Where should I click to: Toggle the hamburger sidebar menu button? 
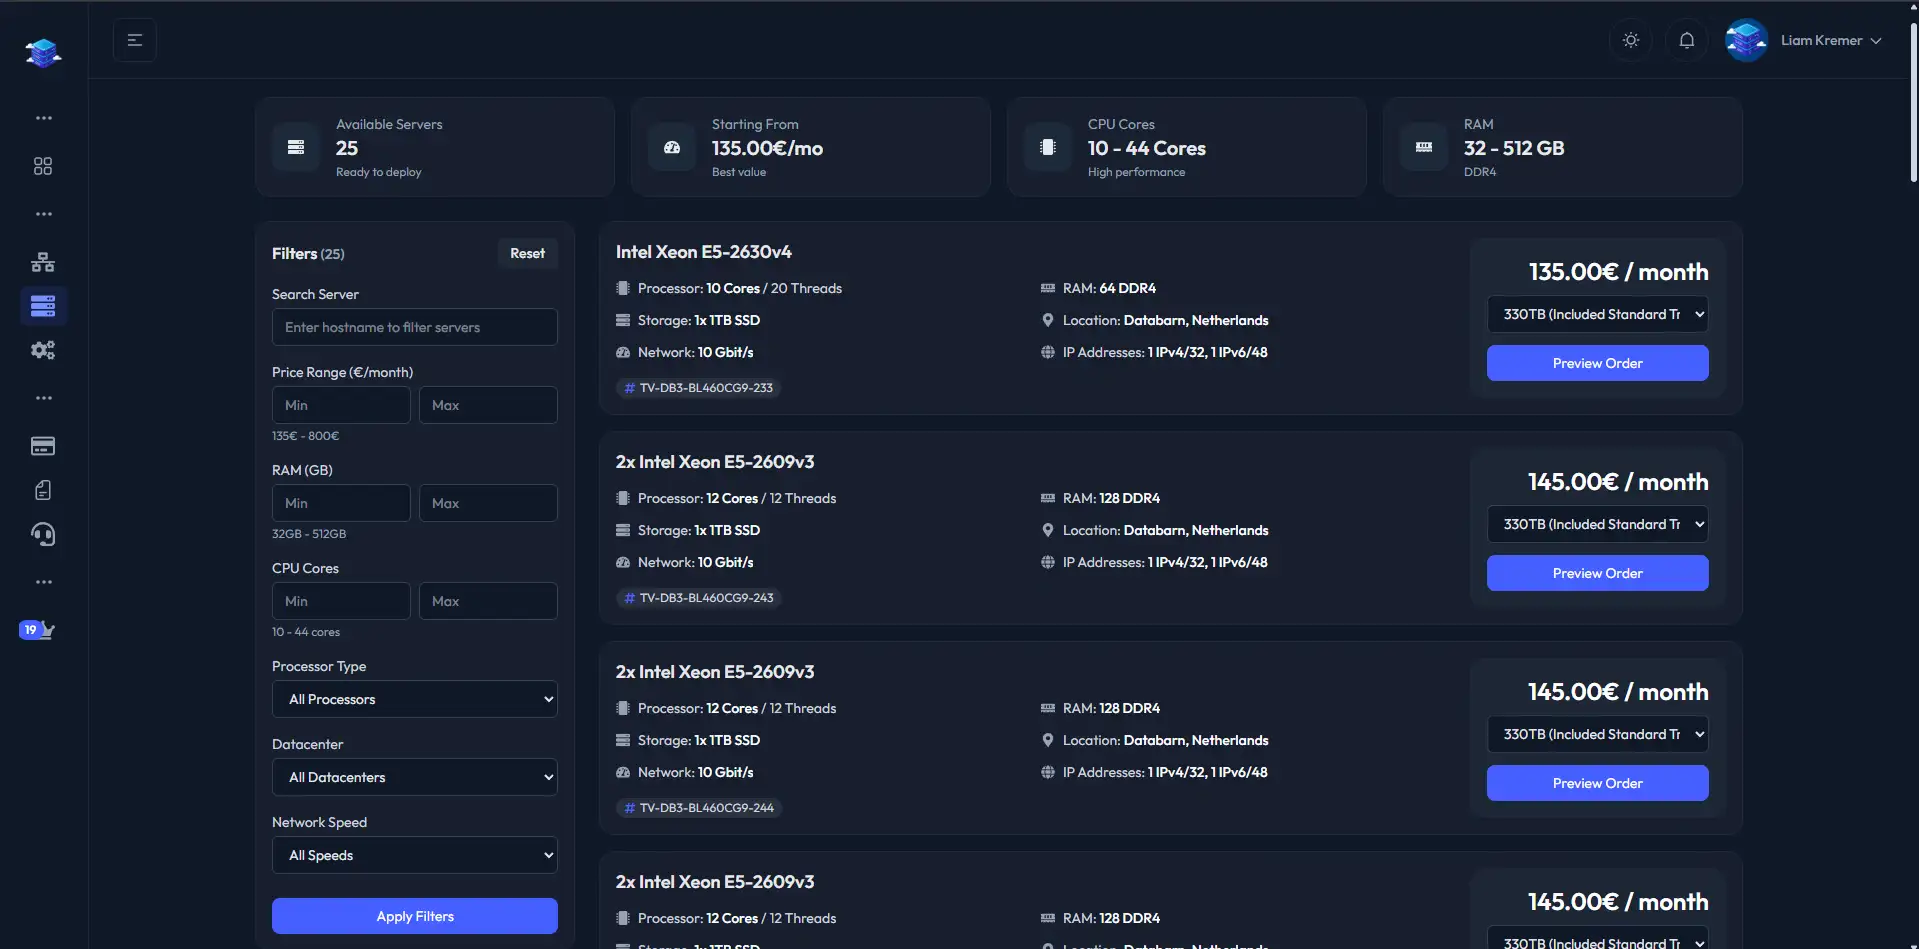(135, 40)
